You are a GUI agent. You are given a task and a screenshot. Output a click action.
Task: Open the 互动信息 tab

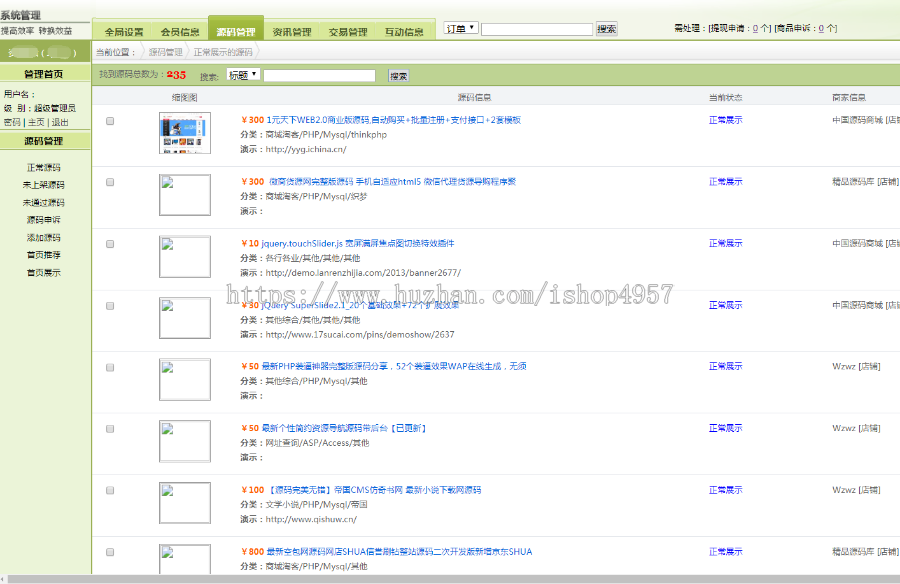tap(404, 32)
